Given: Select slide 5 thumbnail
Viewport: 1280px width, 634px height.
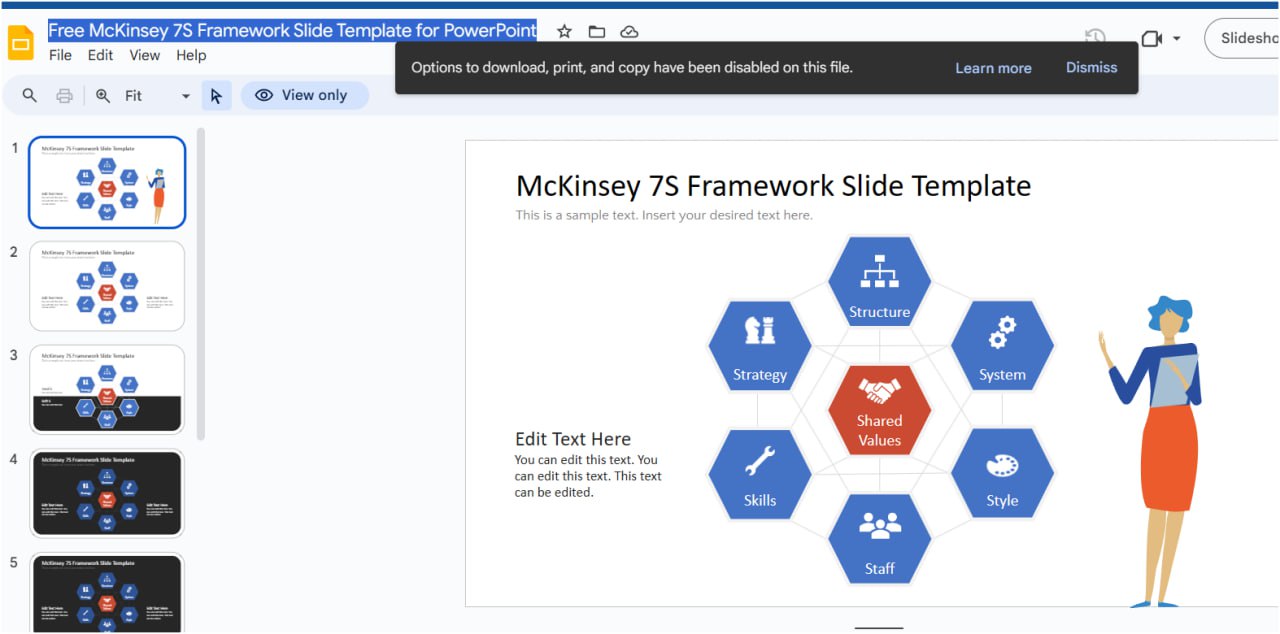Looking at the screenshot, I should pos(107,593).
